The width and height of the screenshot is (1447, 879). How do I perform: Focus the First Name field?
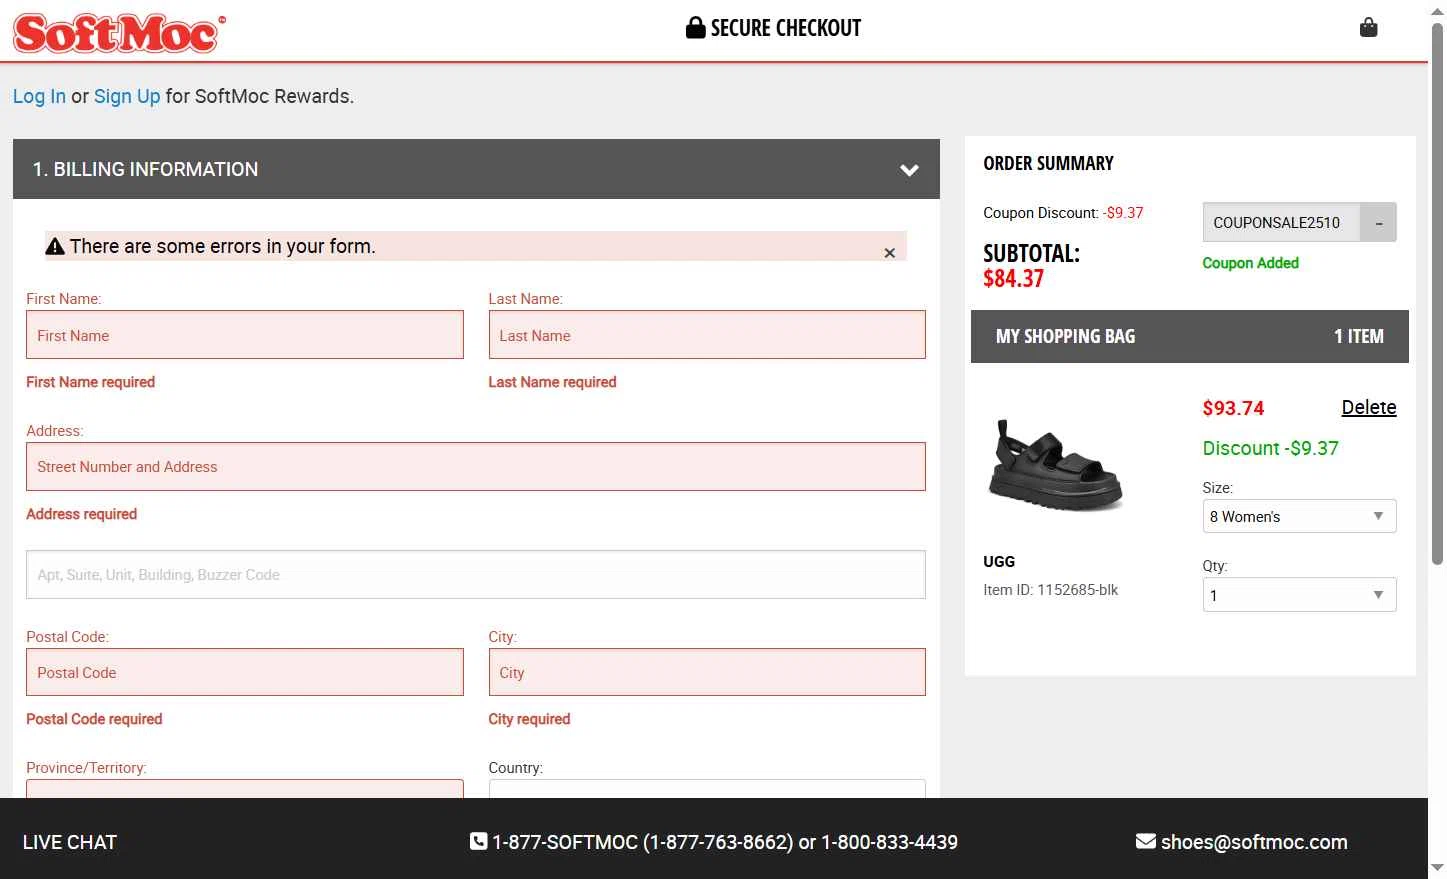click(245, 335)
